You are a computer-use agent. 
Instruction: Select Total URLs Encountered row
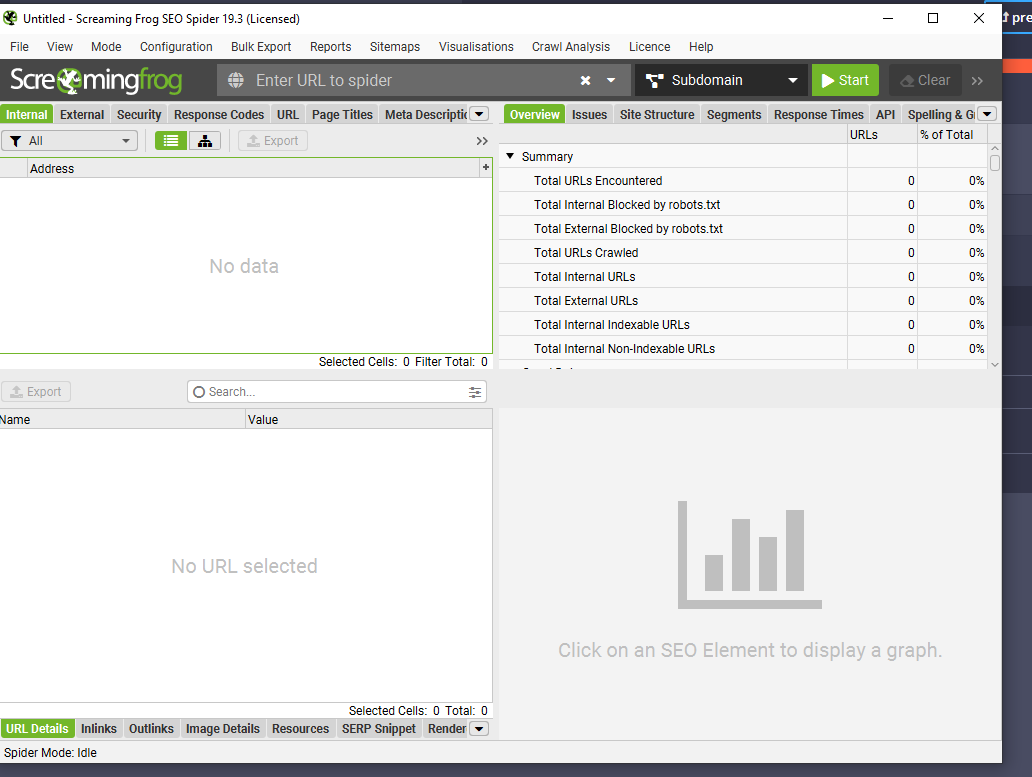click(744, 180)
